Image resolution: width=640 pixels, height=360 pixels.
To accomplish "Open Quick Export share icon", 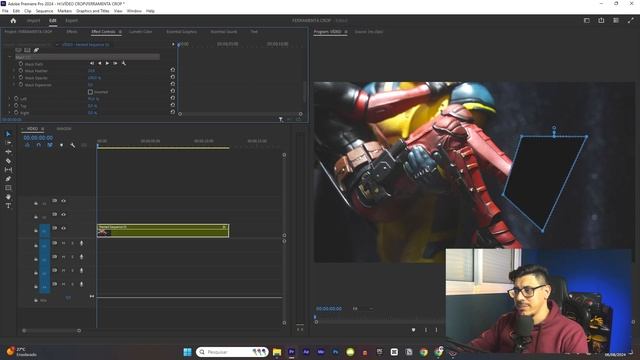I will [601, 20].
